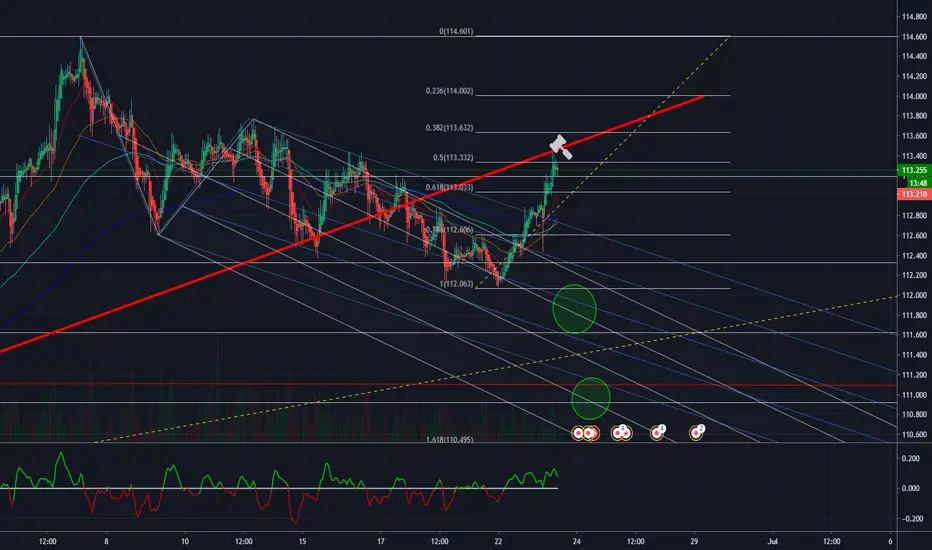Click date 6 on the time axis
The width and height of the screenshot is (932, 550).
coord(890,541)
